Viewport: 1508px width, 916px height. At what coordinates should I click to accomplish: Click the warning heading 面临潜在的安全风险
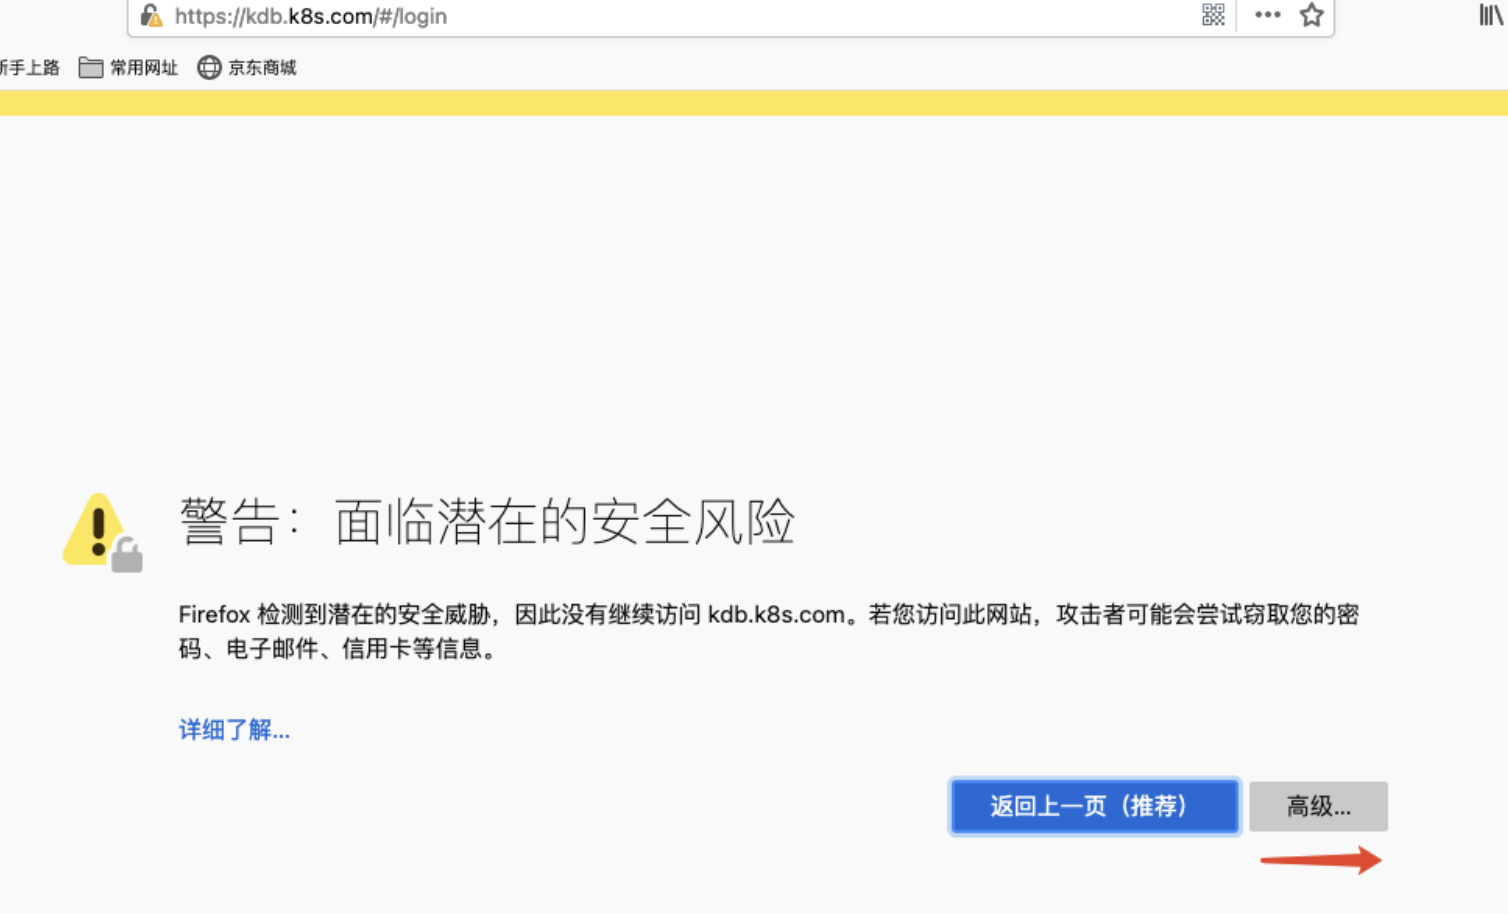487,522
